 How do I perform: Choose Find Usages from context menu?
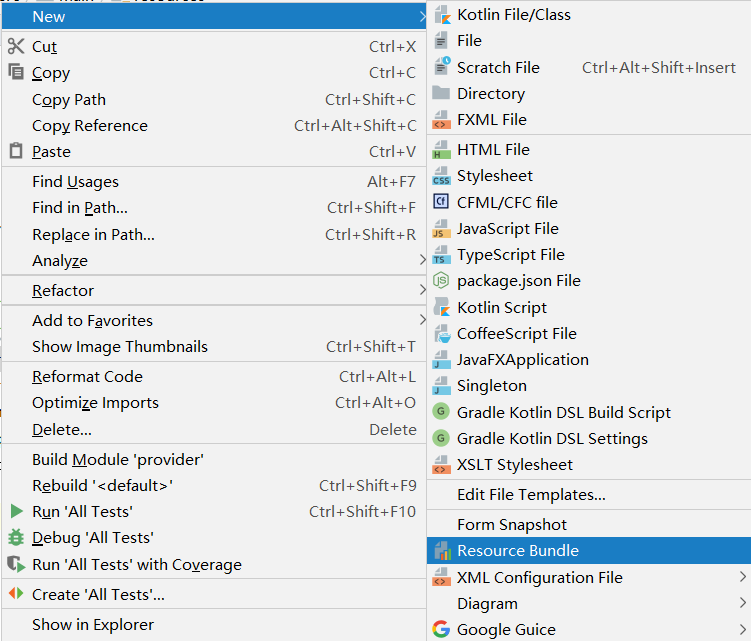coord(214,182)
